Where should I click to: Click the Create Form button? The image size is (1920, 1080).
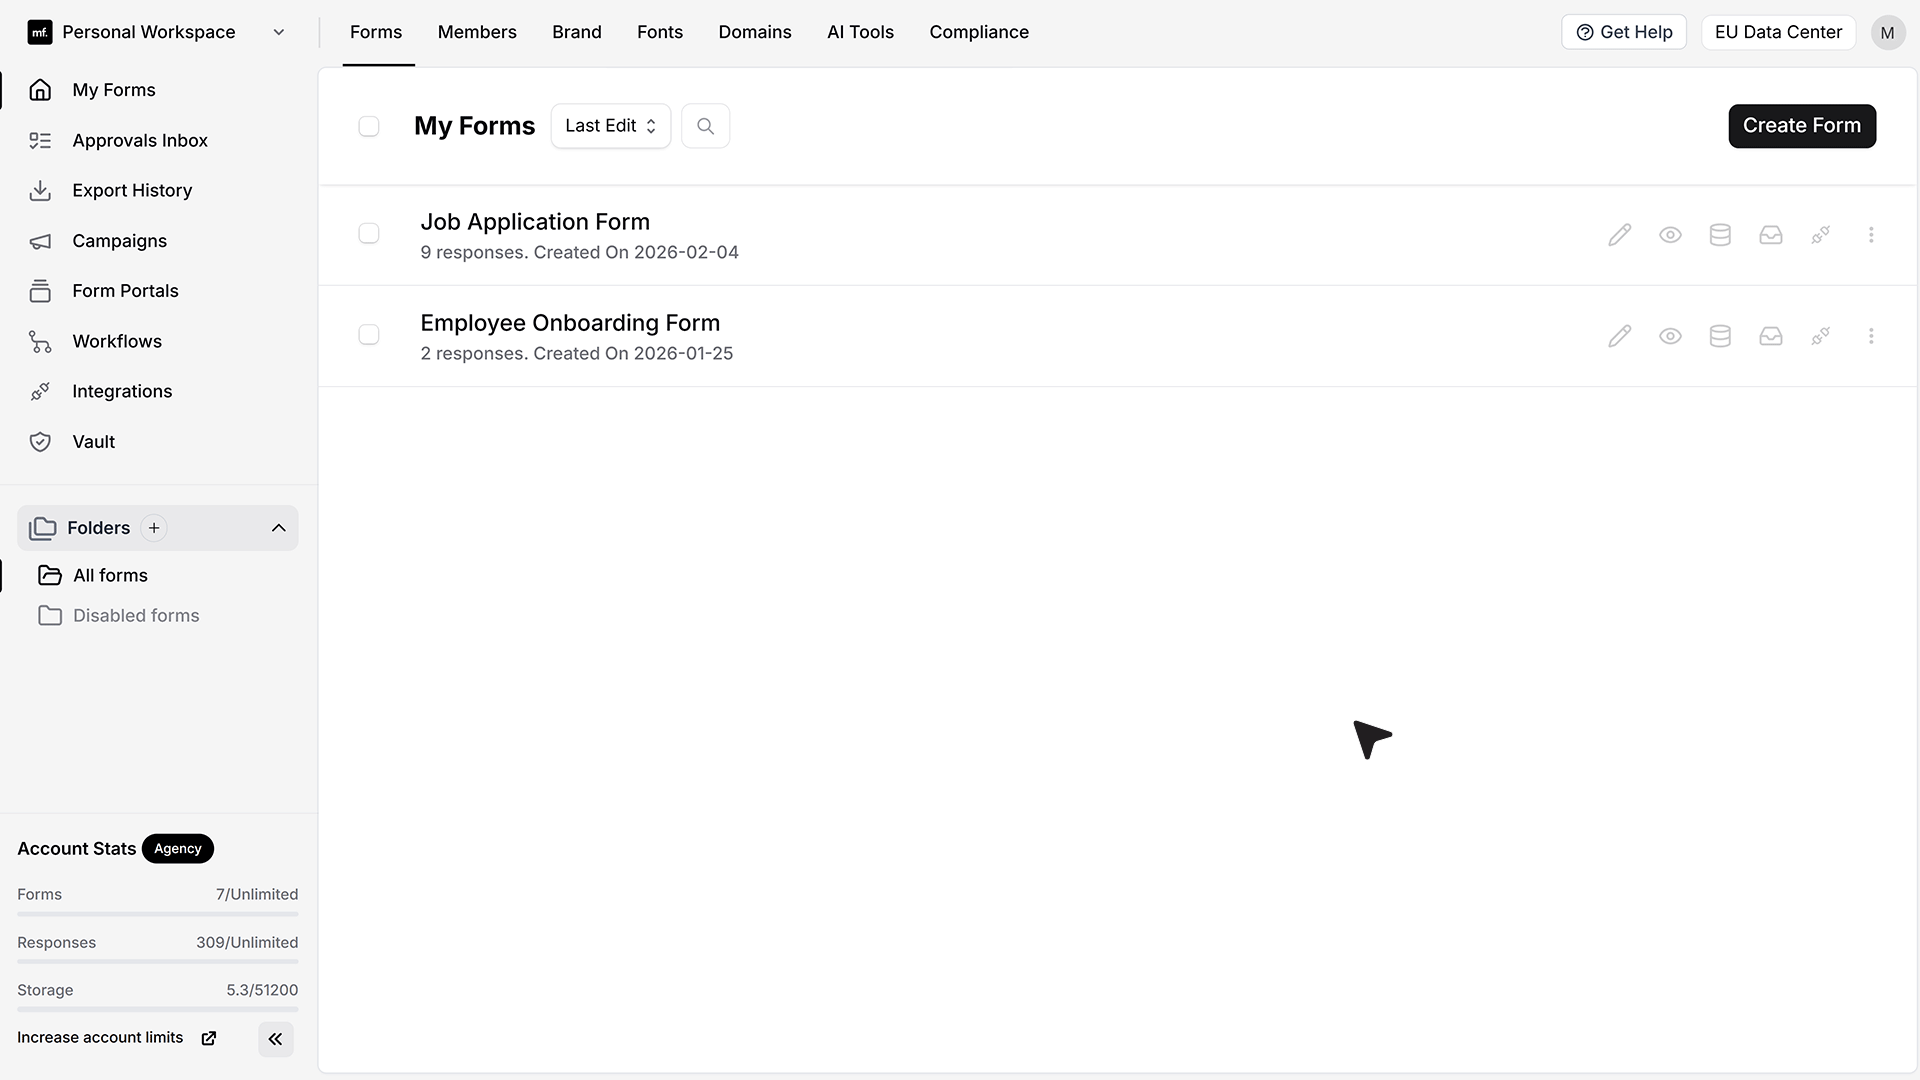point(1802,126)
